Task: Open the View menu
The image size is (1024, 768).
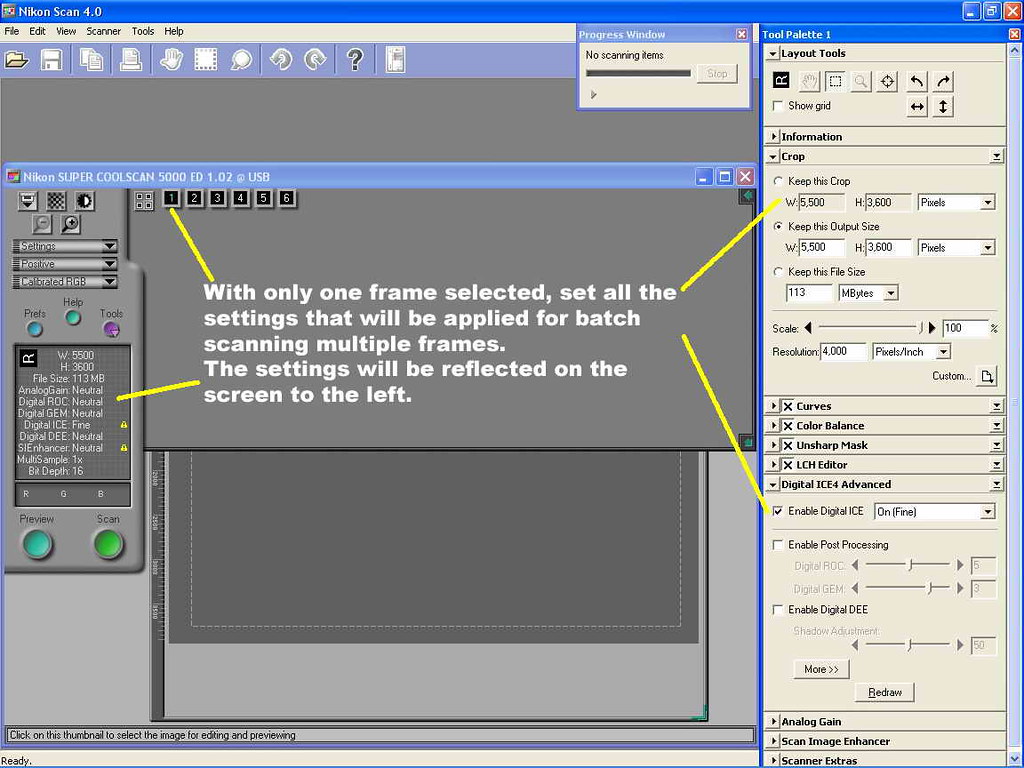Action: pos(66,31)
